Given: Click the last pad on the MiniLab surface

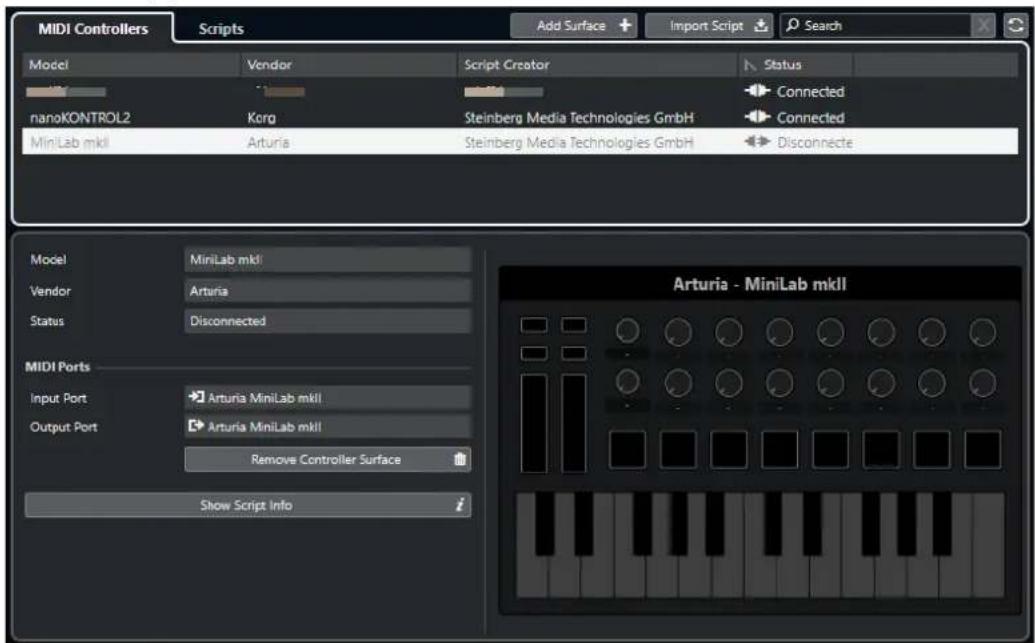Looking at the screenshot, I should pos(982,450).
